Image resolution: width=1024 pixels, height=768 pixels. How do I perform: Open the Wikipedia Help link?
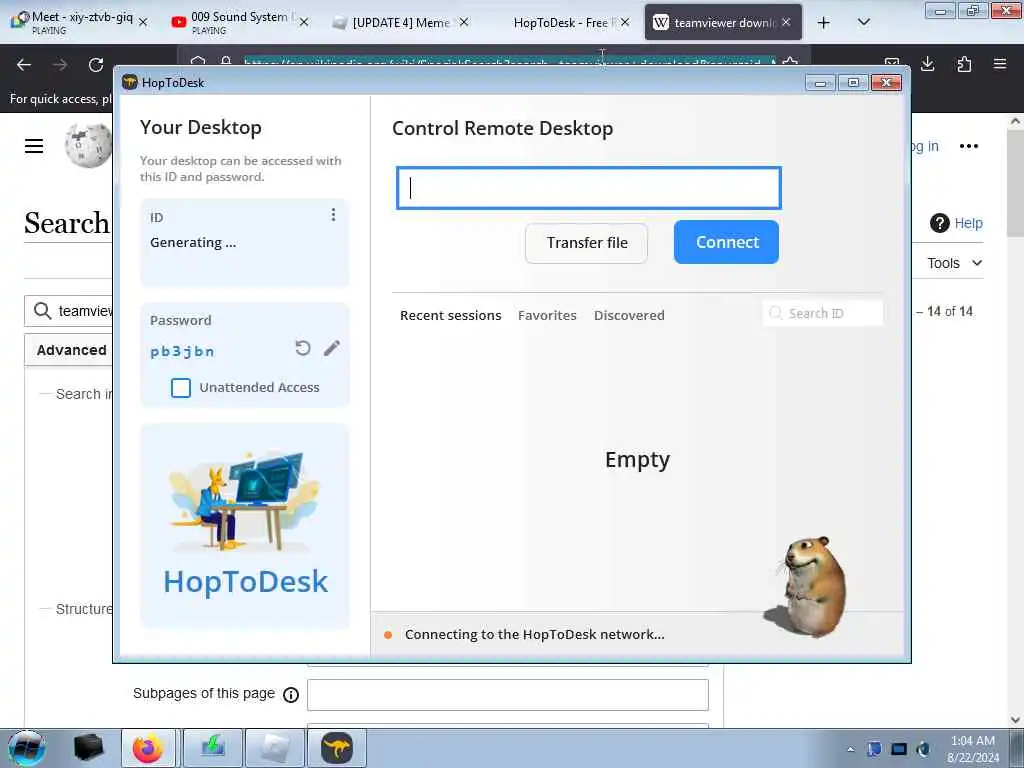click(x=956, y=223)
